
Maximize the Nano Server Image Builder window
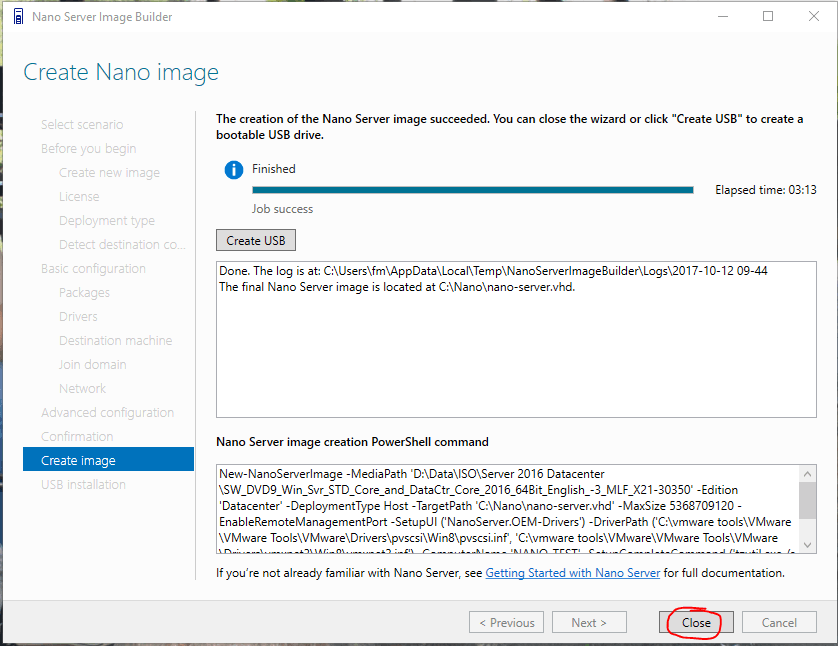click(768, 17)
